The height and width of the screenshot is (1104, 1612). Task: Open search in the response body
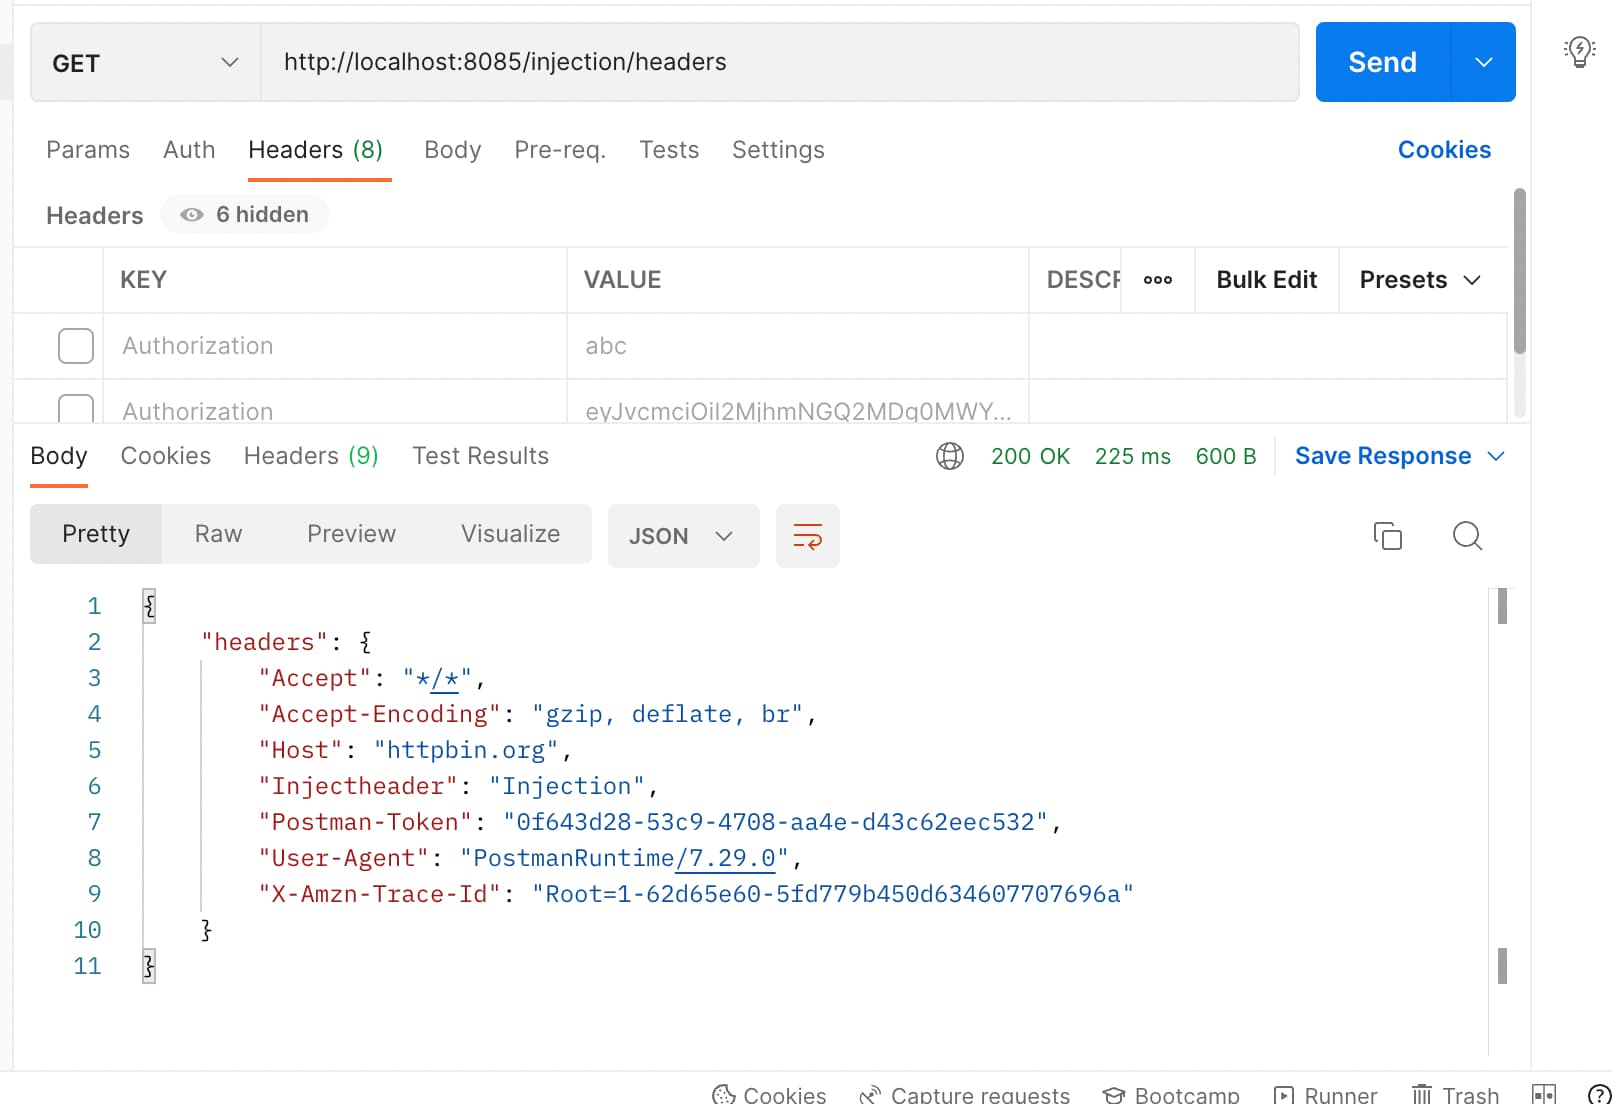(x=1467, y=536)
